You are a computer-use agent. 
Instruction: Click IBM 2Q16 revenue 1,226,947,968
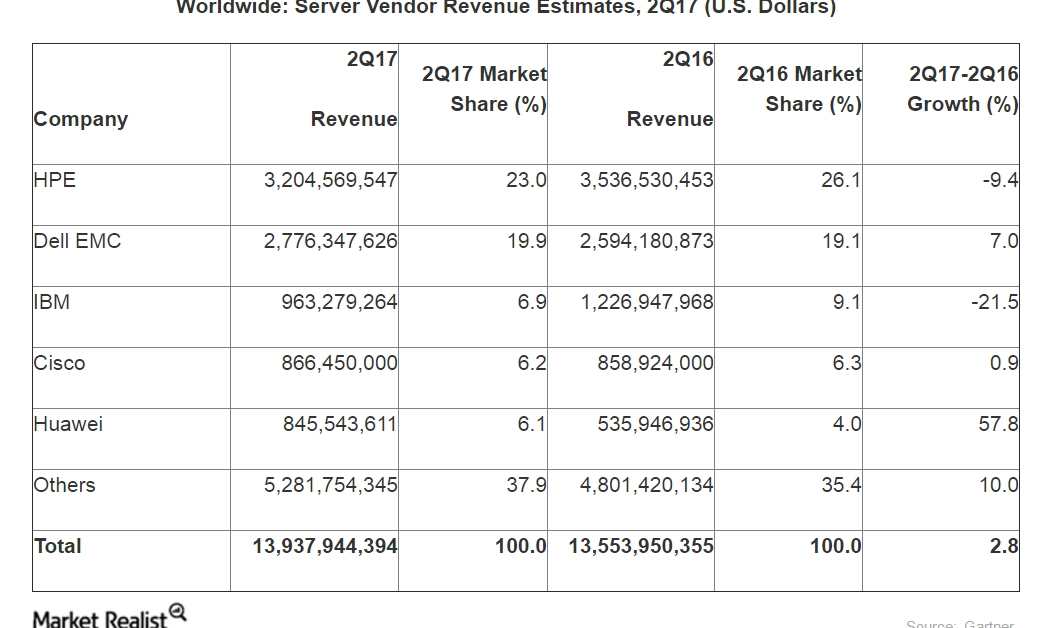click(x=647, y=302)
